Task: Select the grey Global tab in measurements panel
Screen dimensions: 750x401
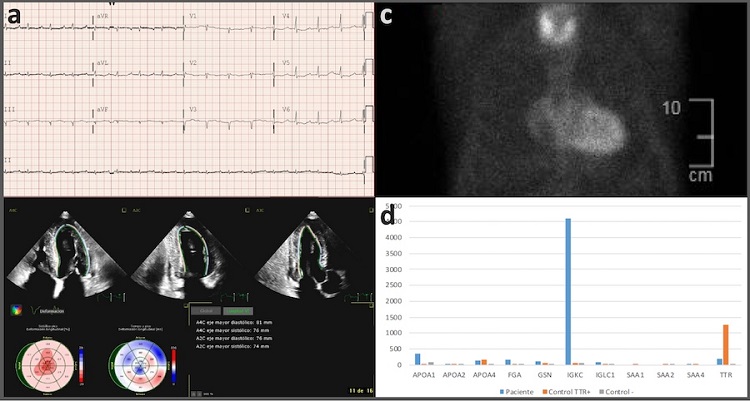Action: click(x=202, y=312)
